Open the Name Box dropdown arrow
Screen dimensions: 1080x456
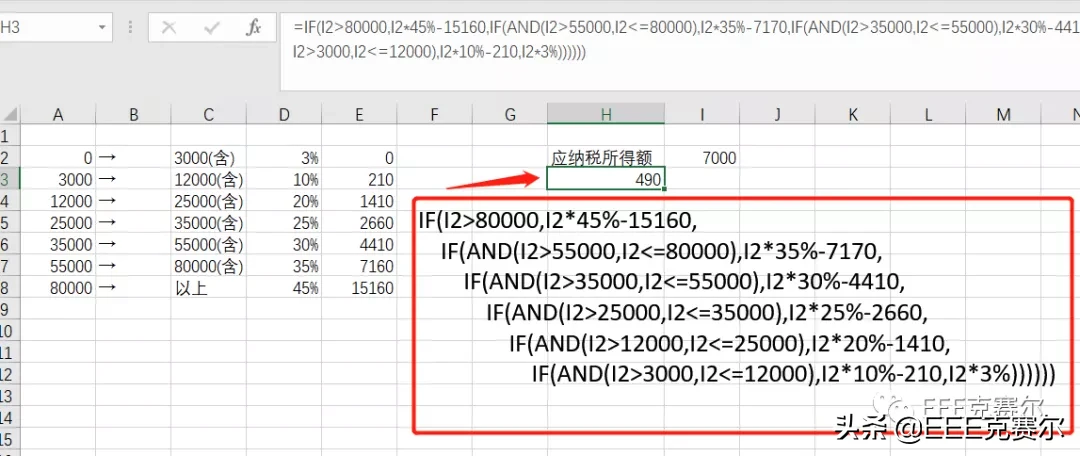point(103,28)
